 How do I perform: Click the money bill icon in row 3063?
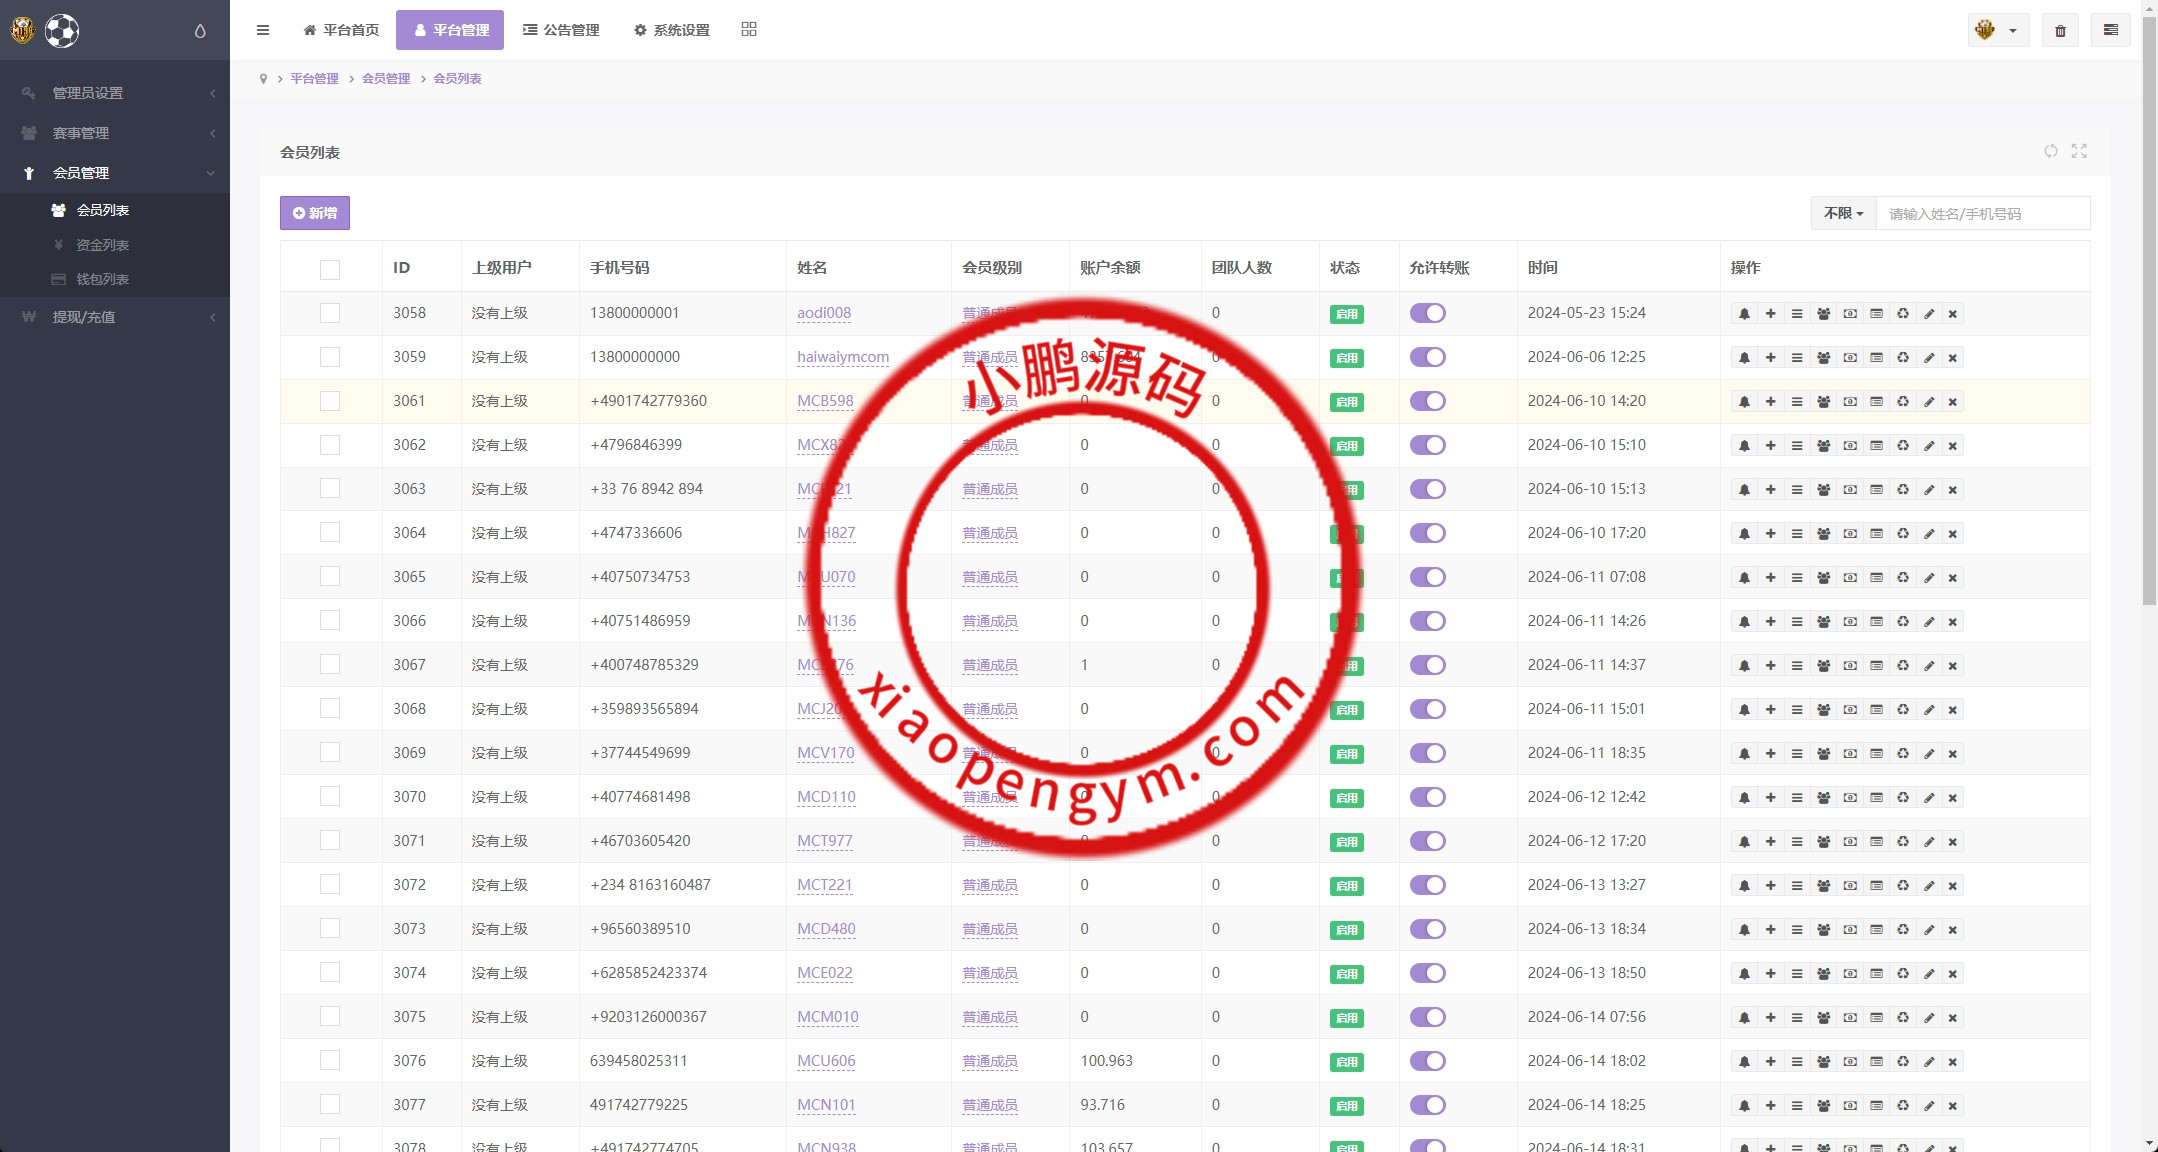[x=1850, y=490]
